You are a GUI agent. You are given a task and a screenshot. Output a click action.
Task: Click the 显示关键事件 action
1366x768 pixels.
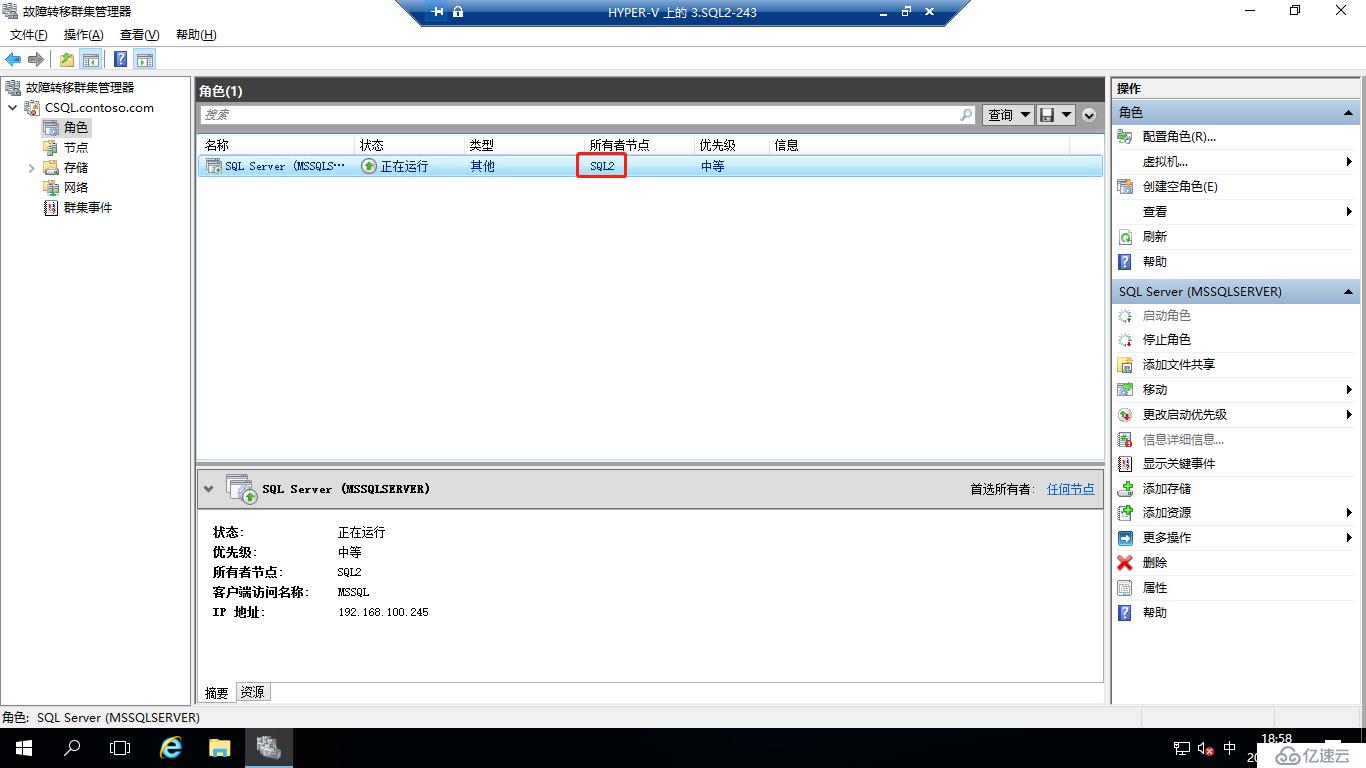pyautogui.click(x=1179, y=464)
